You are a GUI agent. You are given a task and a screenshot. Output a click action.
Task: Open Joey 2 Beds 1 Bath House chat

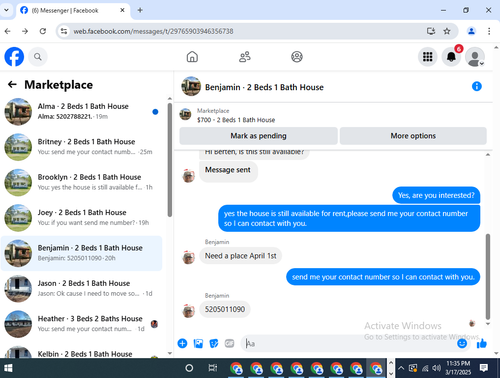(82, 218)
